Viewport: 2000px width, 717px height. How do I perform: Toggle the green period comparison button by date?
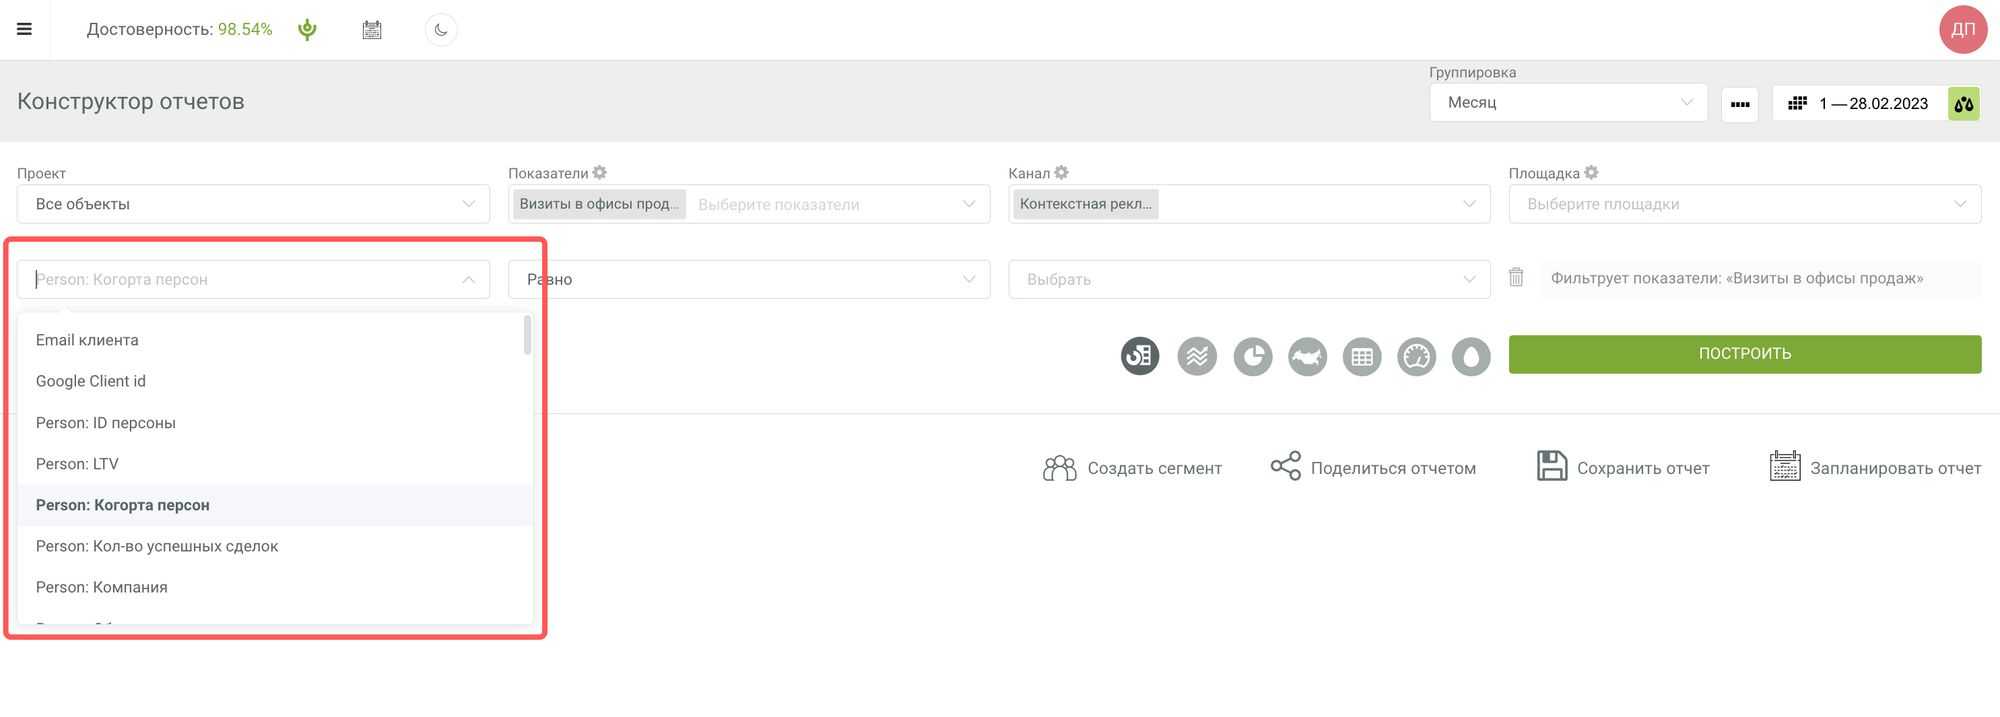click(x=1963, y=103)
